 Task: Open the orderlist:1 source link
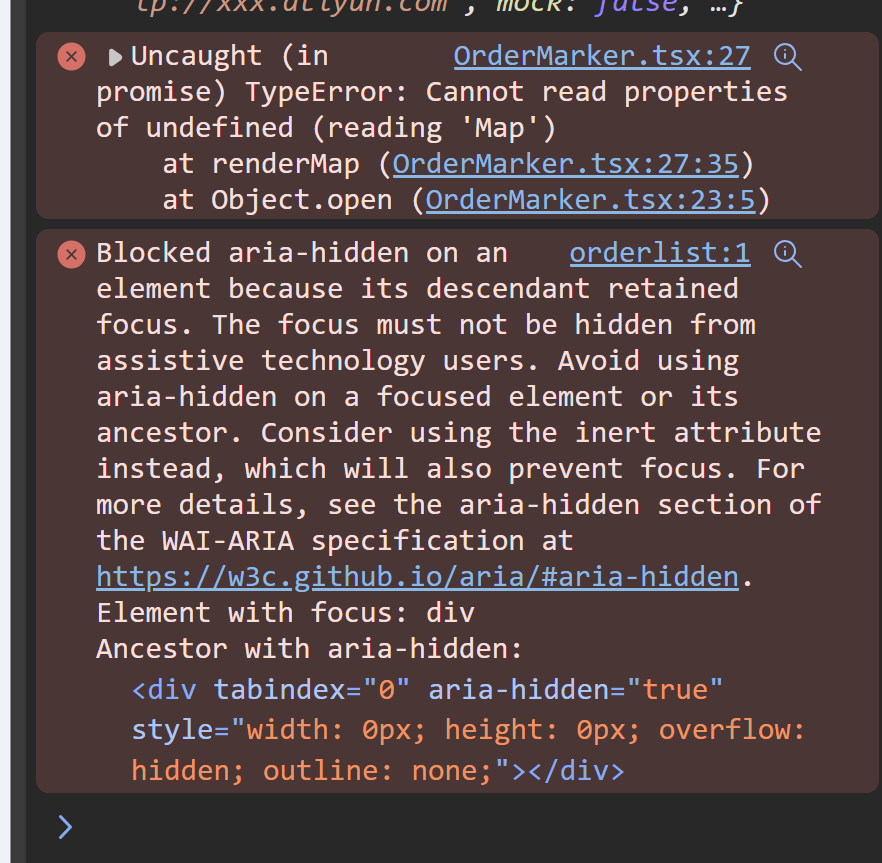coord(660,253)
